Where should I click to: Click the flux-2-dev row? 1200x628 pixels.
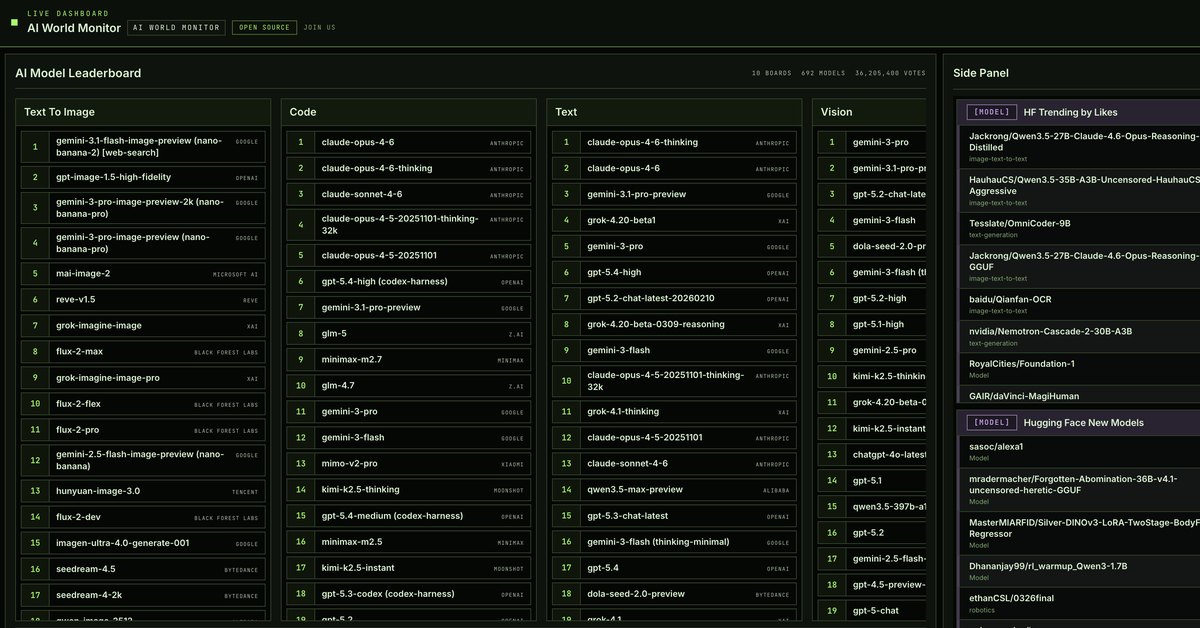[x=142, y=517]
